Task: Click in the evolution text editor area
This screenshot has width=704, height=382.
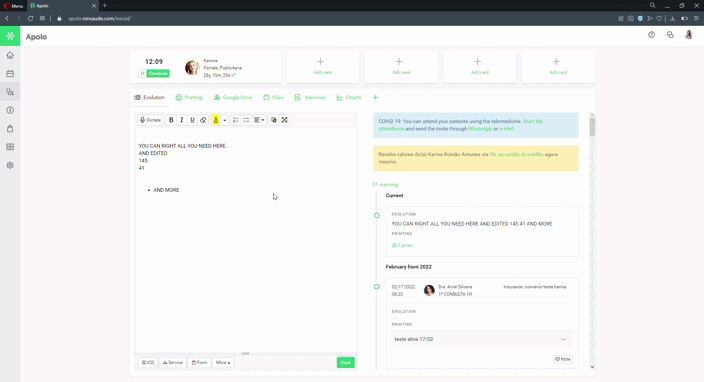Action: (246, 240)
